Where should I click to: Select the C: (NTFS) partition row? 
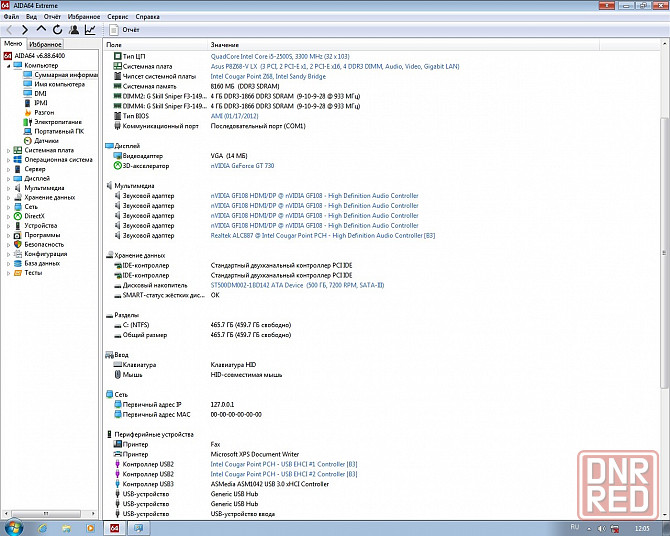202,325
